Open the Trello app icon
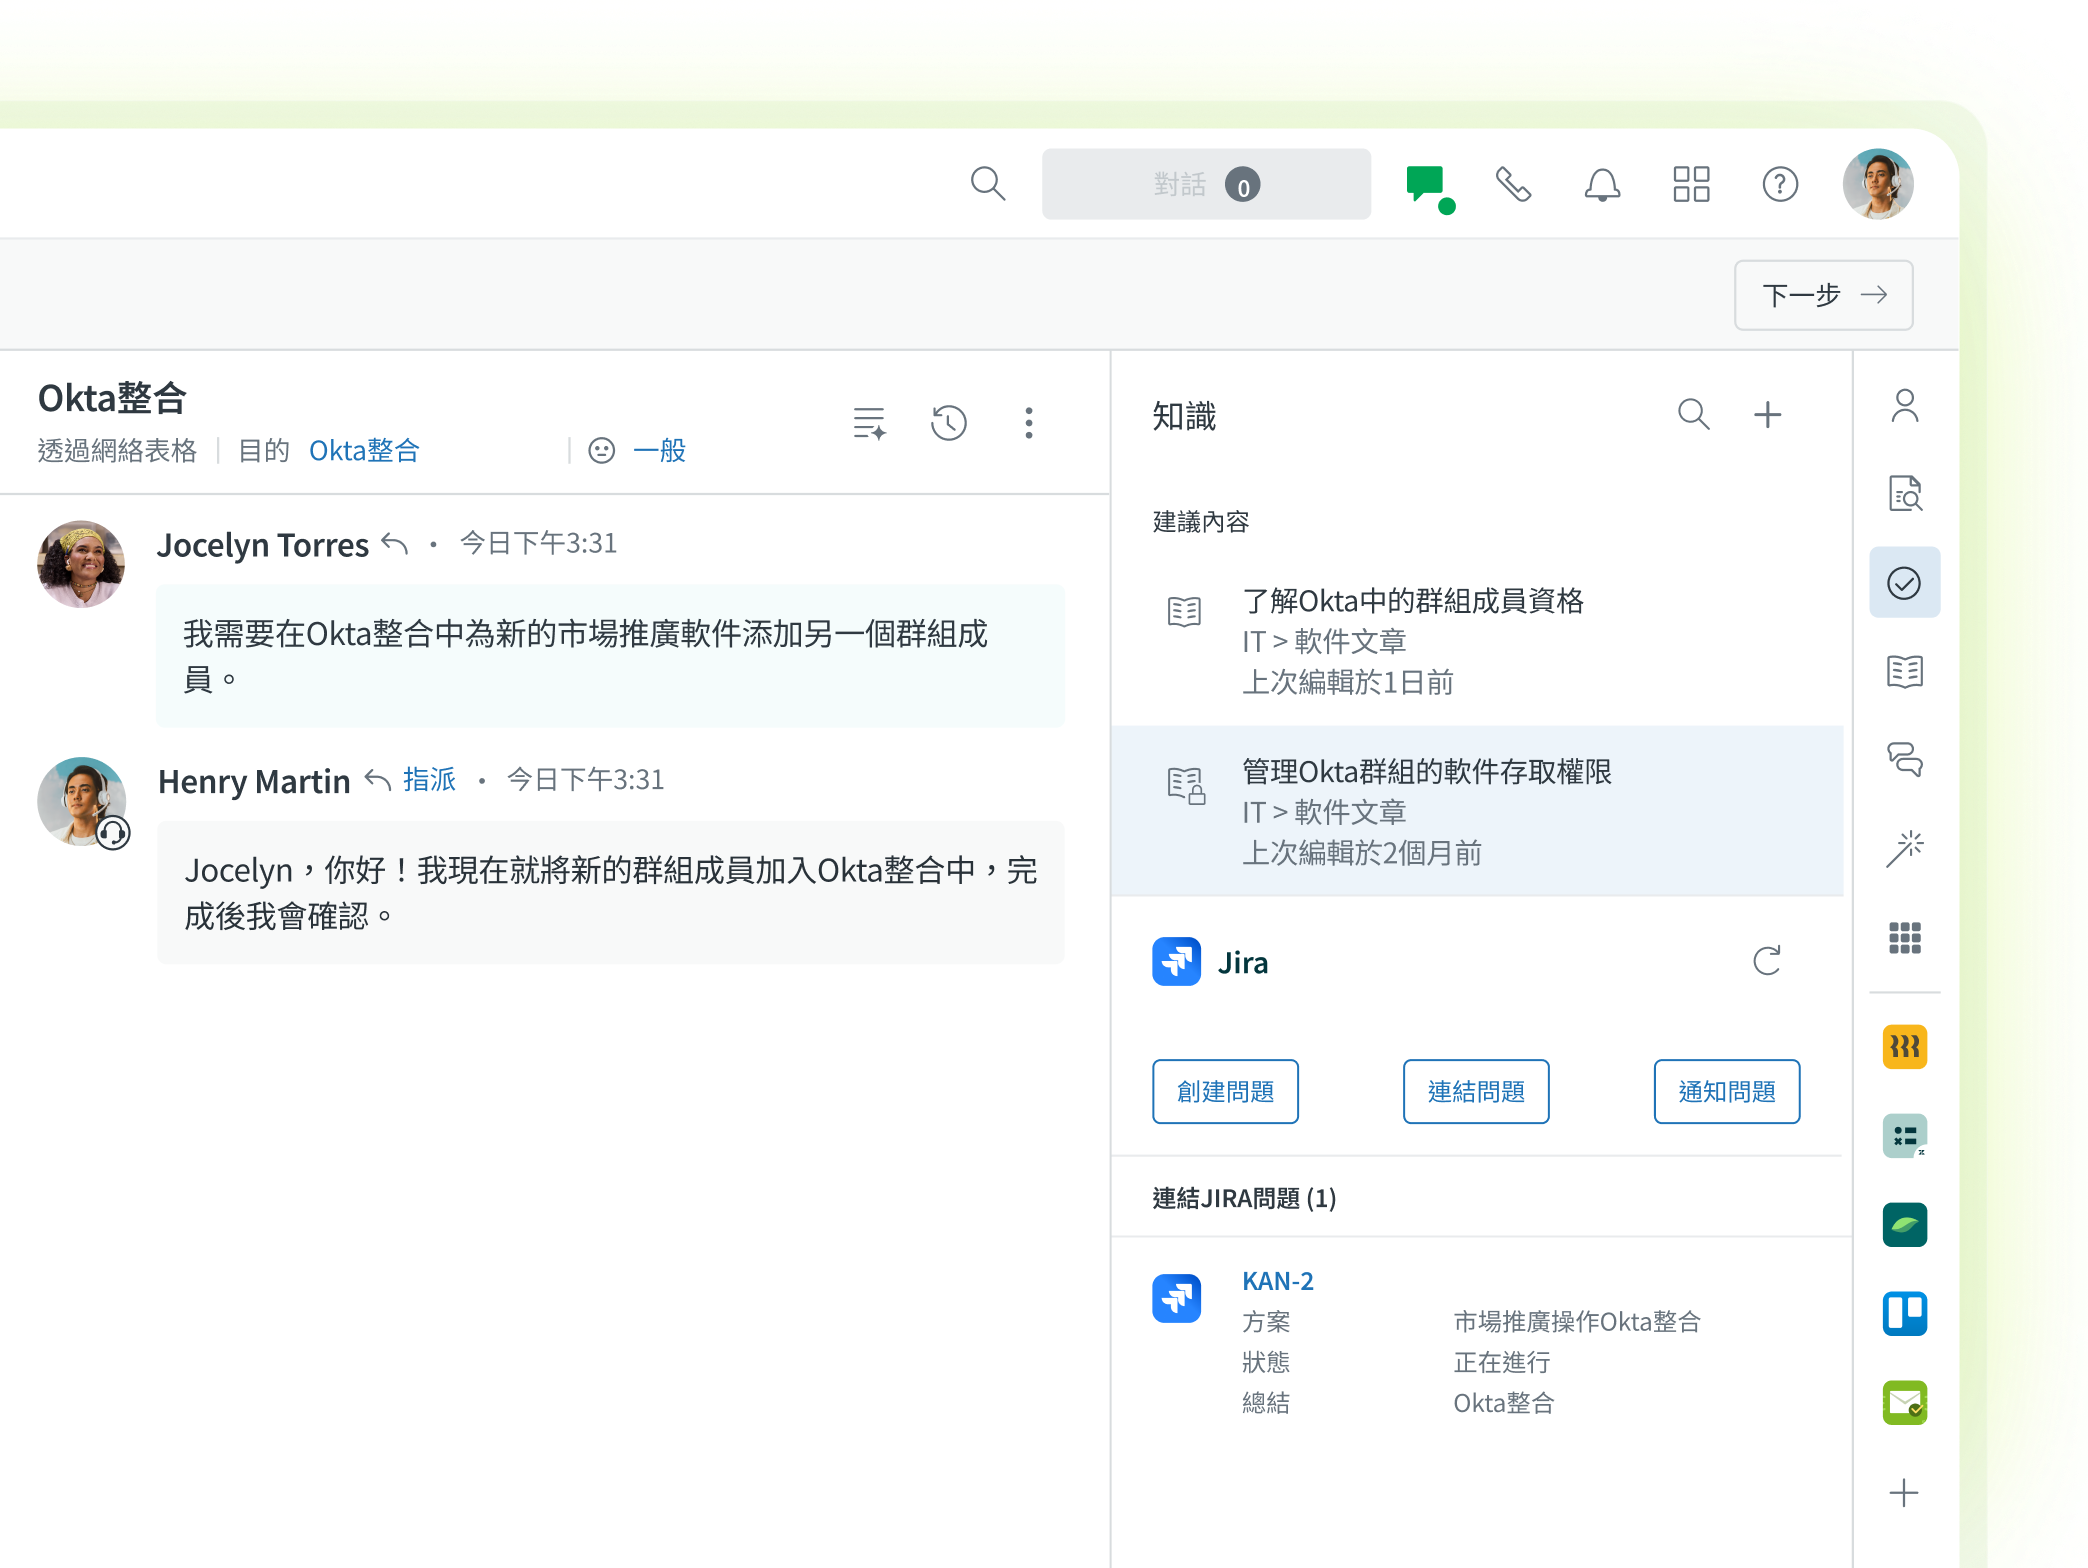This screenshot has width=2088, height=1568. tap(1905, 1314)
